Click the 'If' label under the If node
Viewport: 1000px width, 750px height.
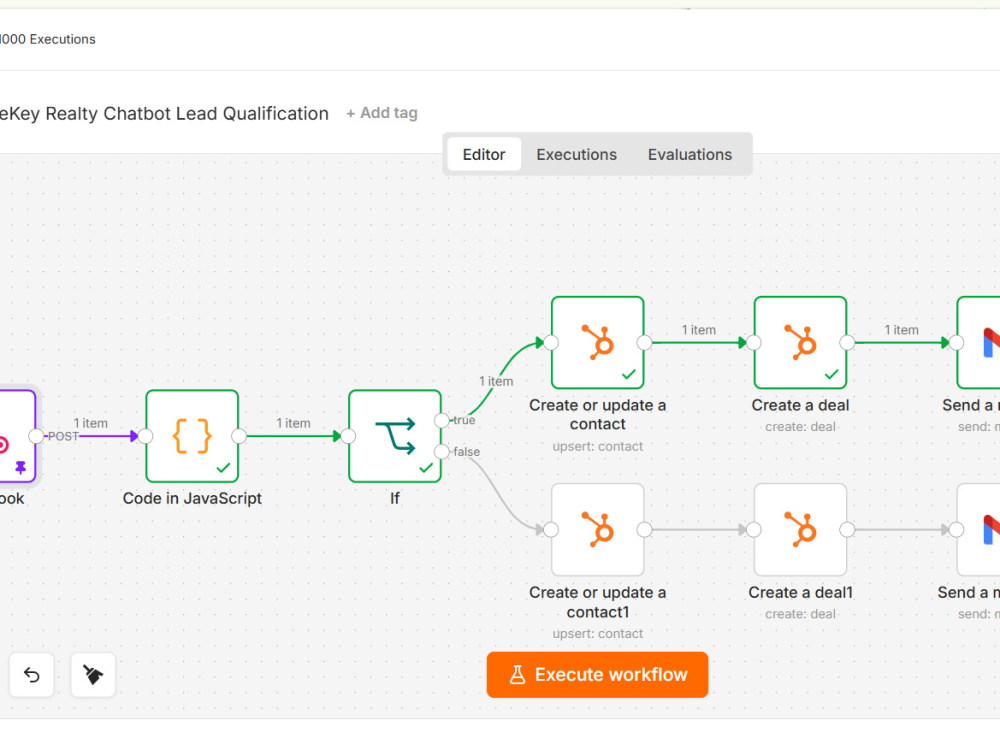tap(395, 499)
